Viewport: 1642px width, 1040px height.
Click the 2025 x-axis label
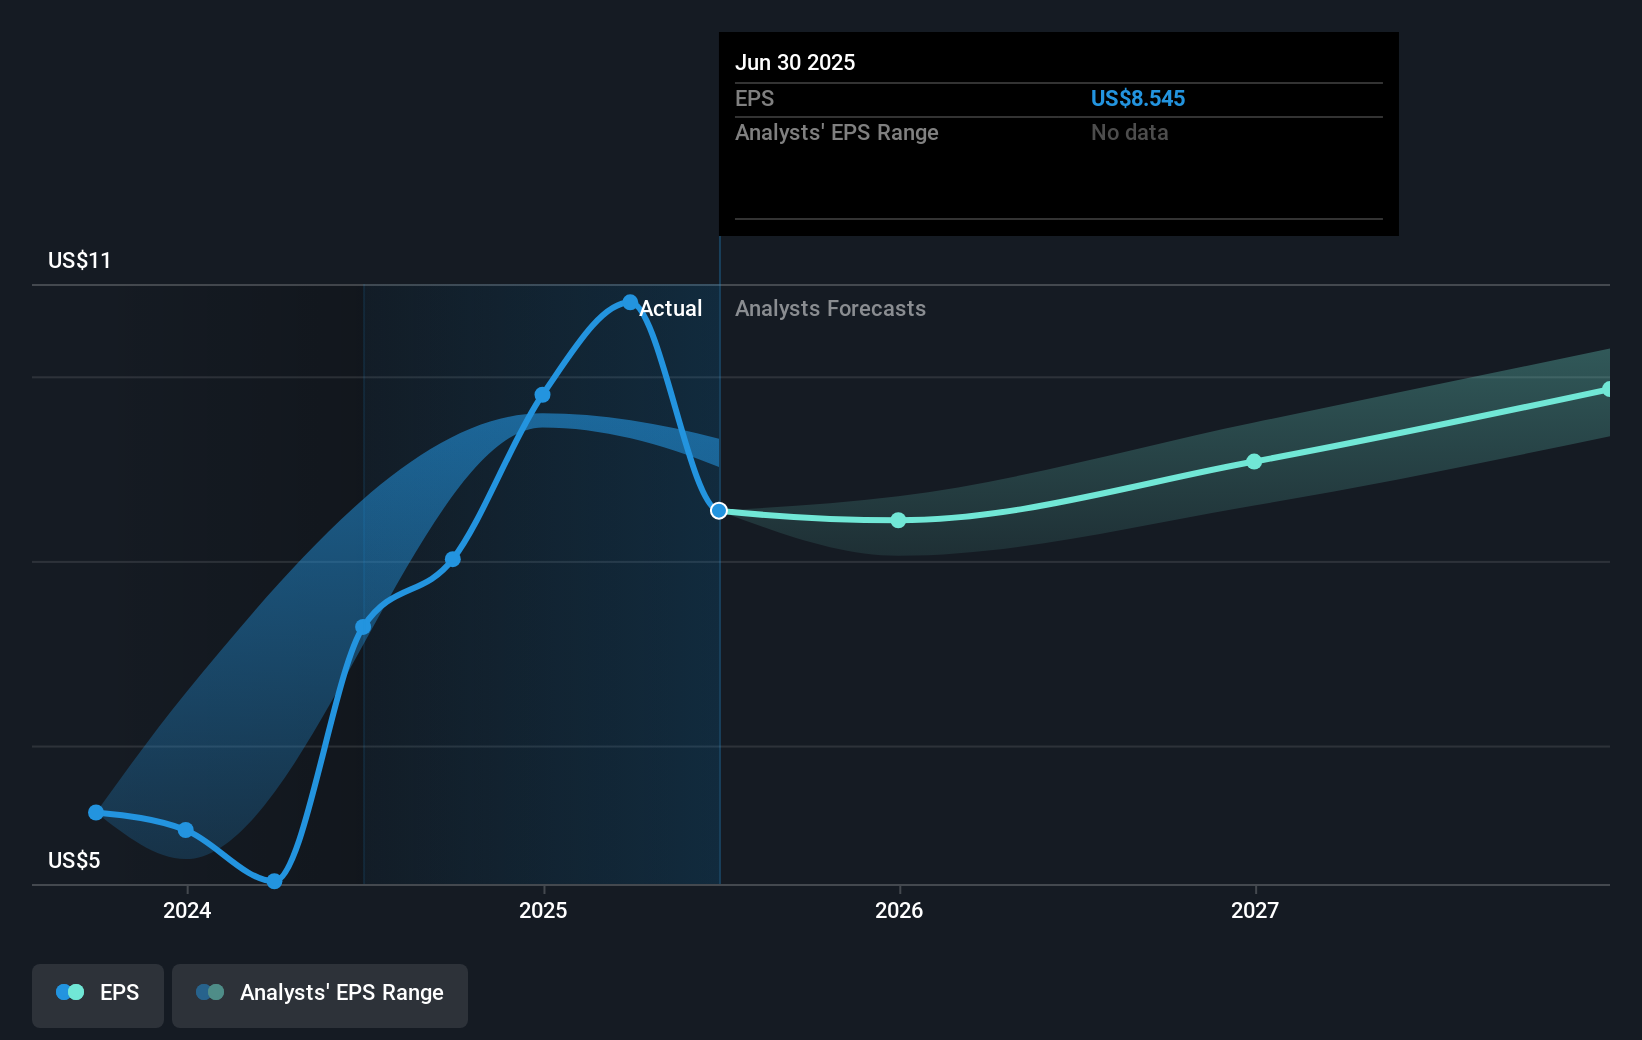[543, 910]
